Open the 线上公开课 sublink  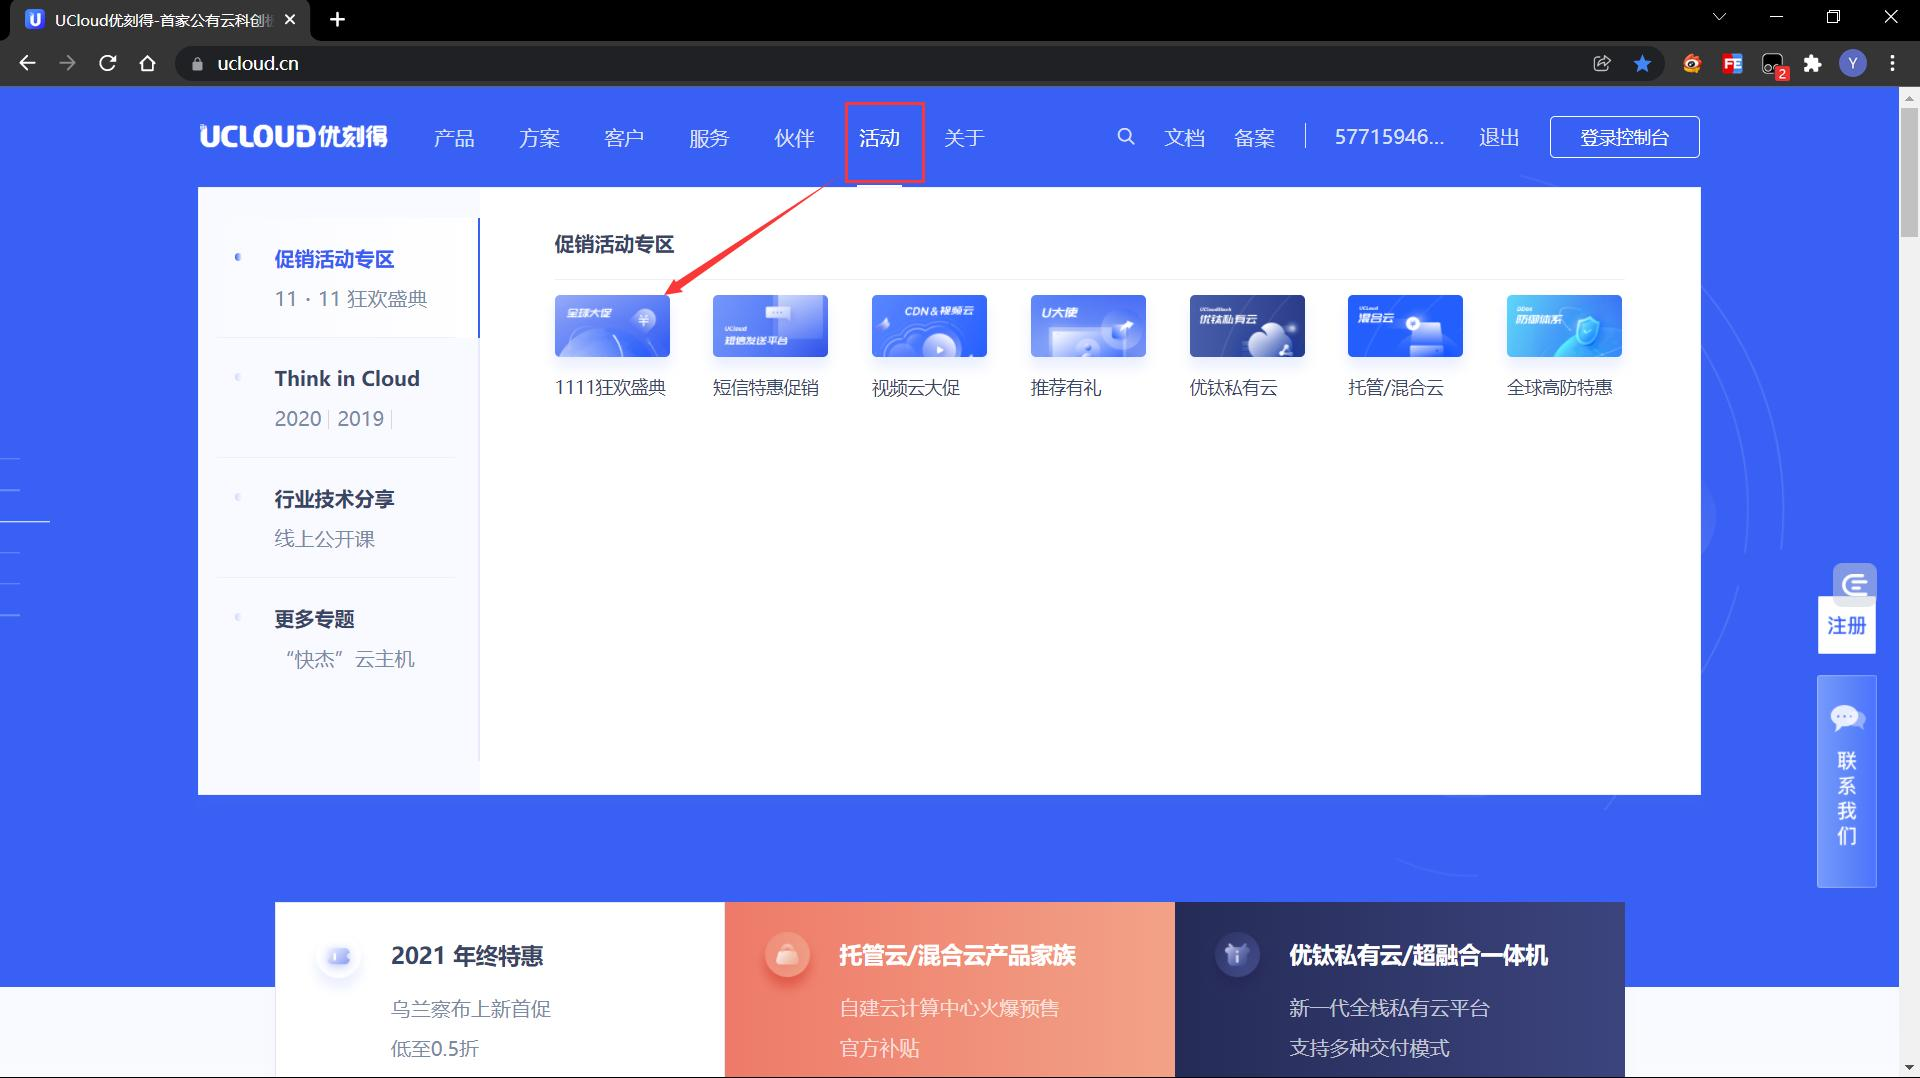coord(324,539)
